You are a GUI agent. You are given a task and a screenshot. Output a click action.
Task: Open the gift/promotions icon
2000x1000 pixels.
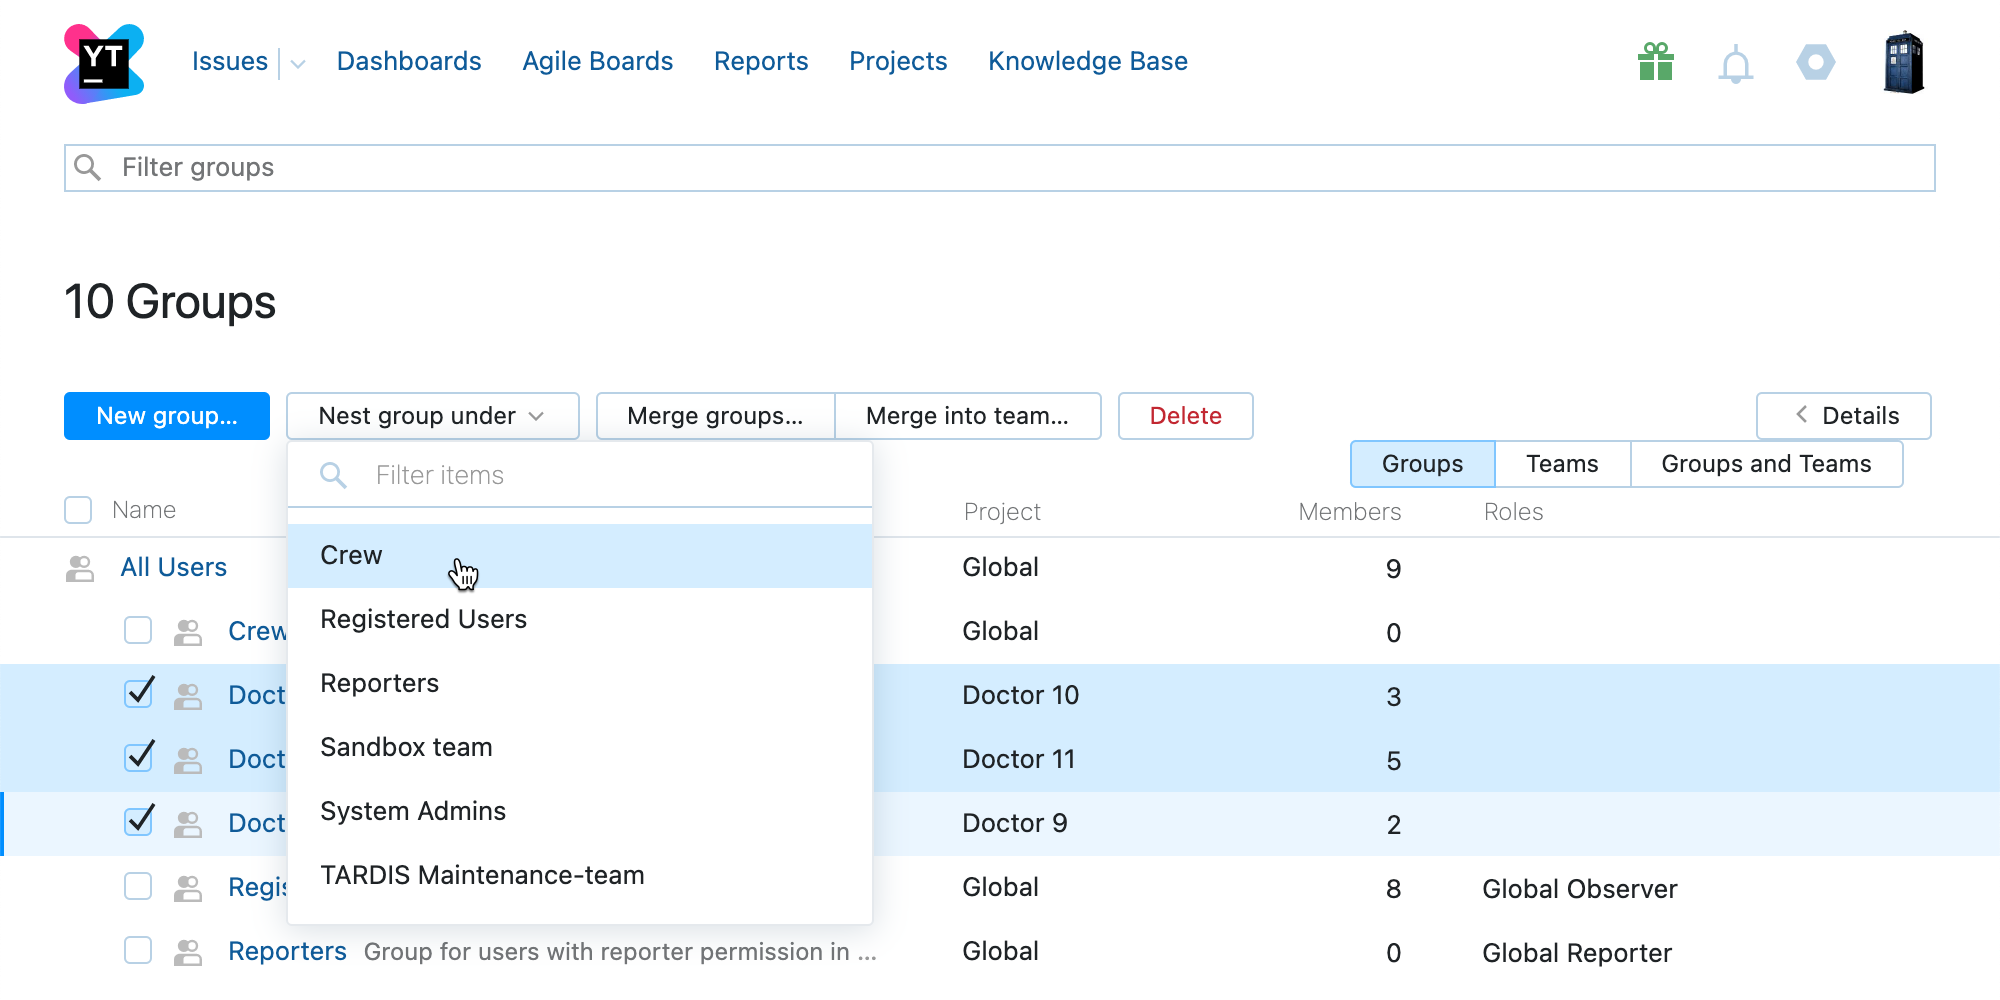click(x=1655, y=62)
